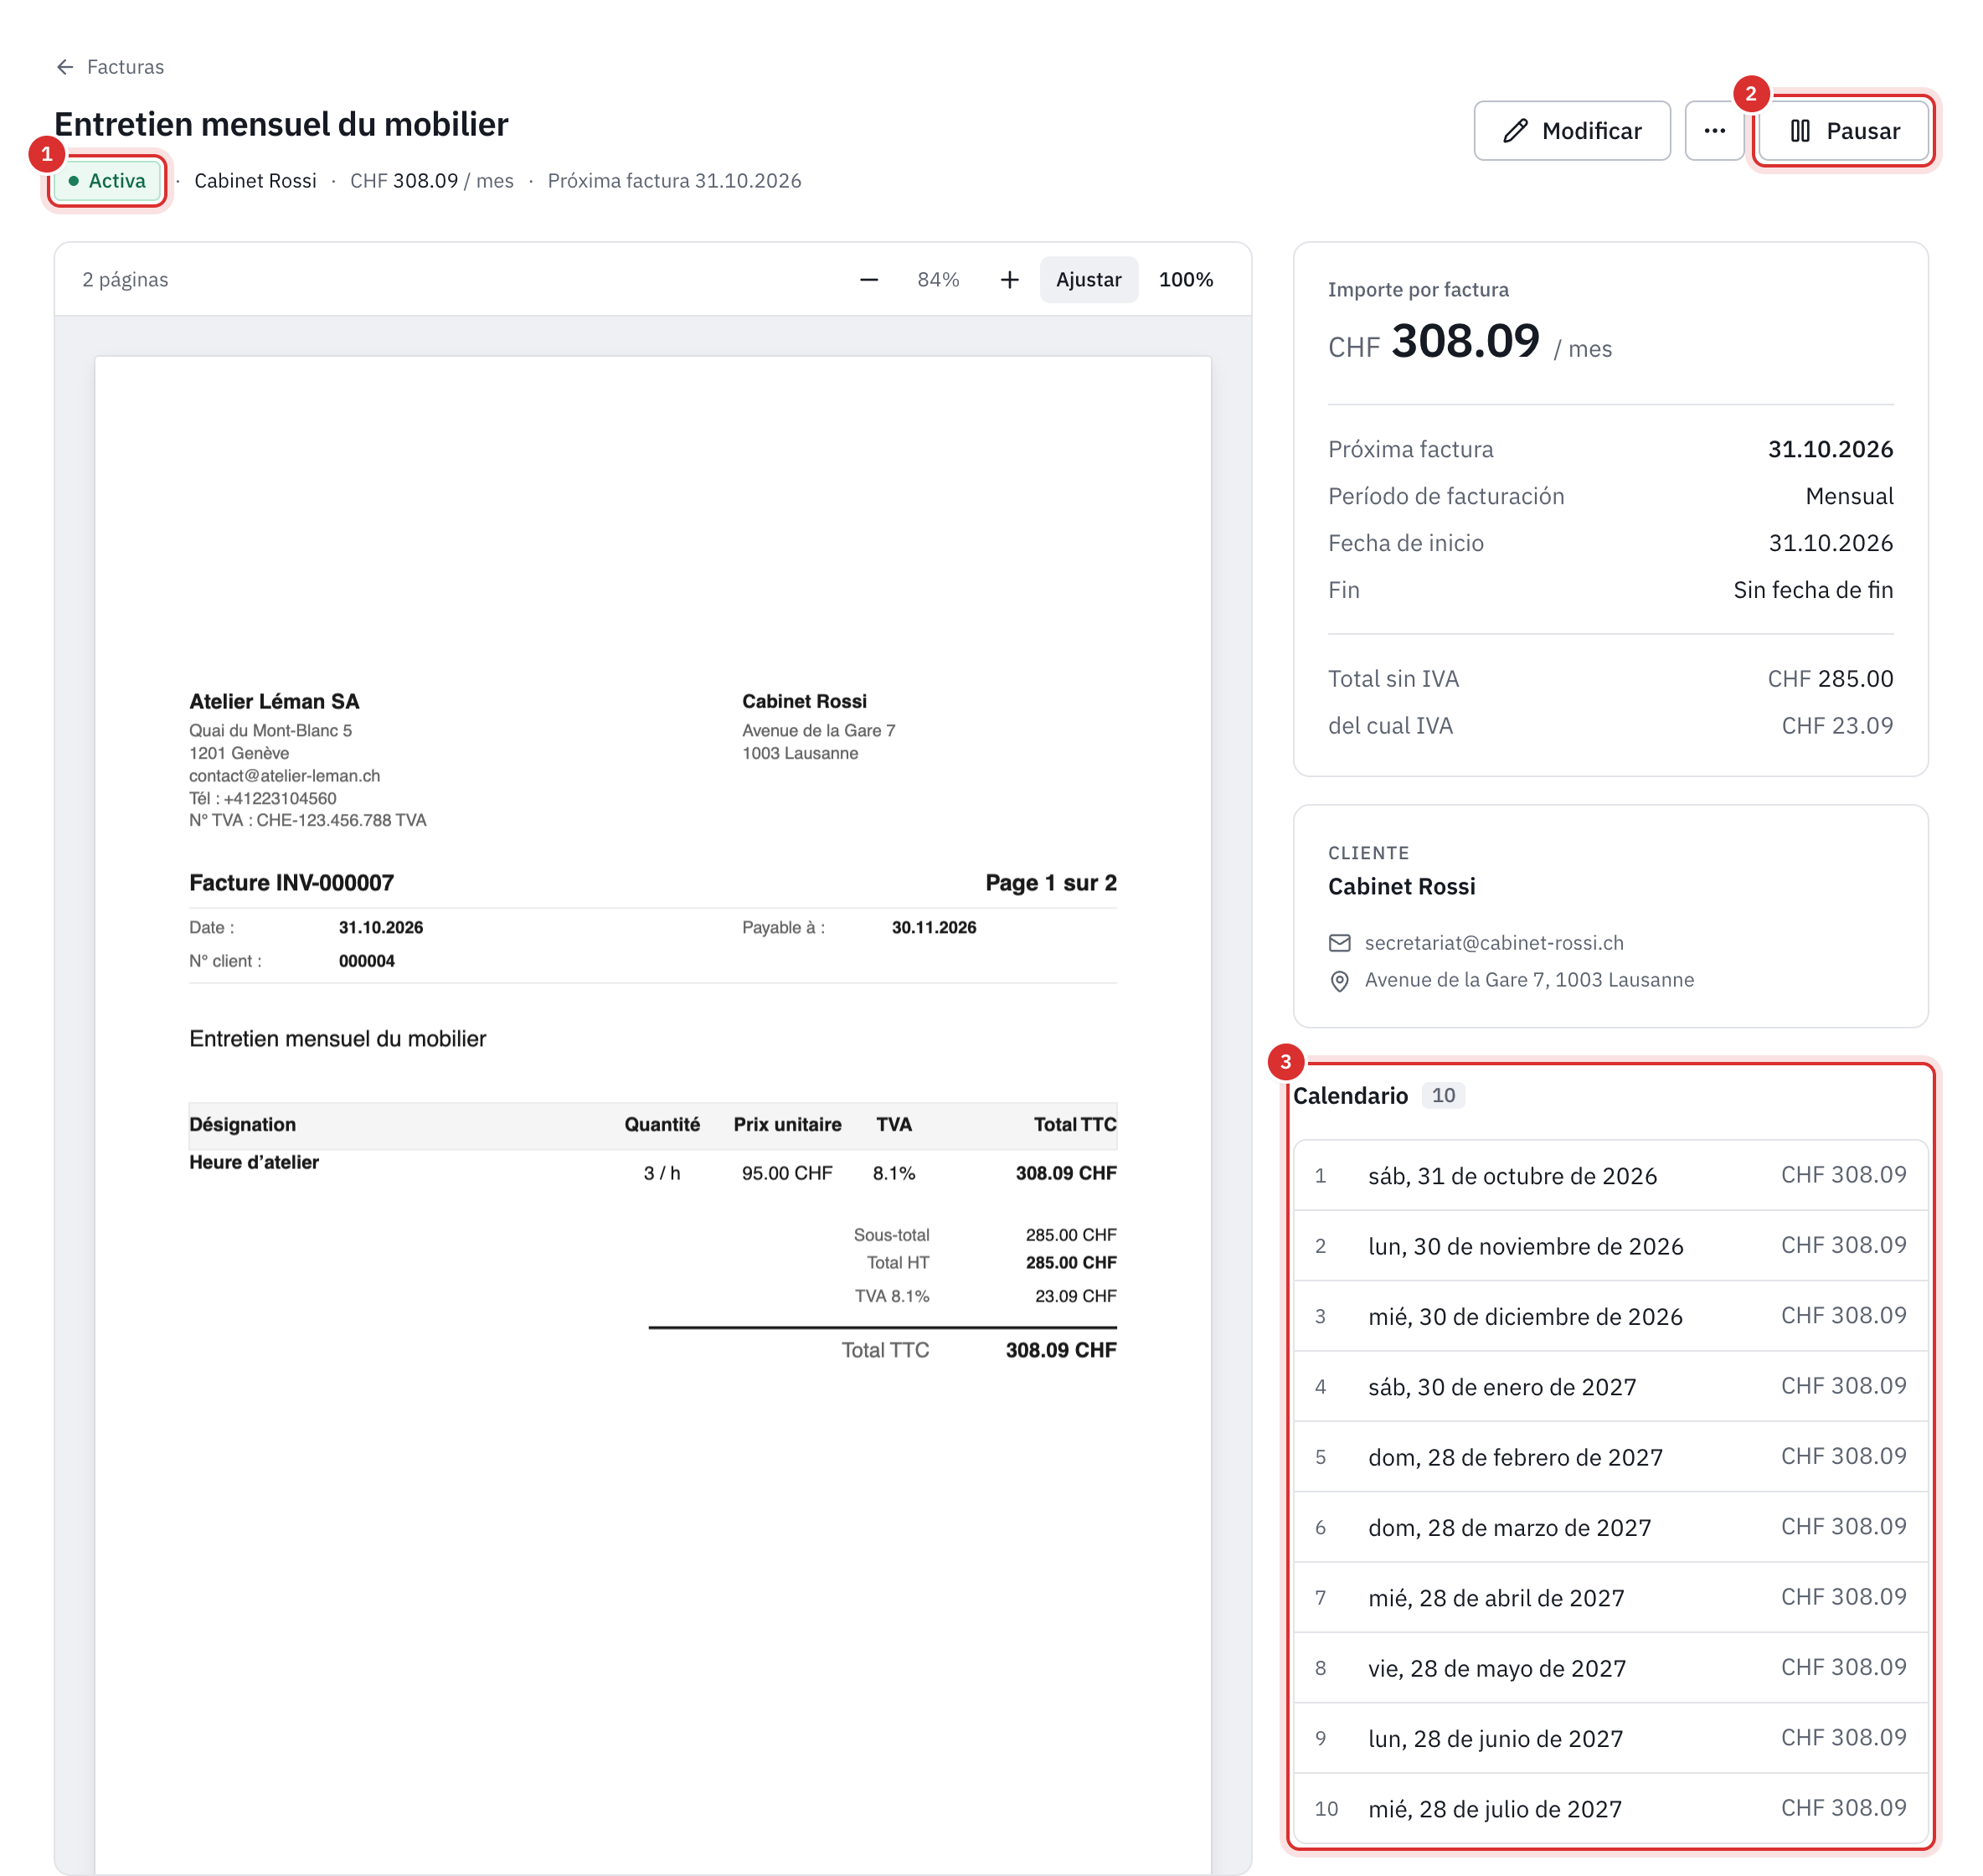Click del cual IVA amount CHF 23.09
This screenshot has width=1983, height=1876.
[1837, 726]
